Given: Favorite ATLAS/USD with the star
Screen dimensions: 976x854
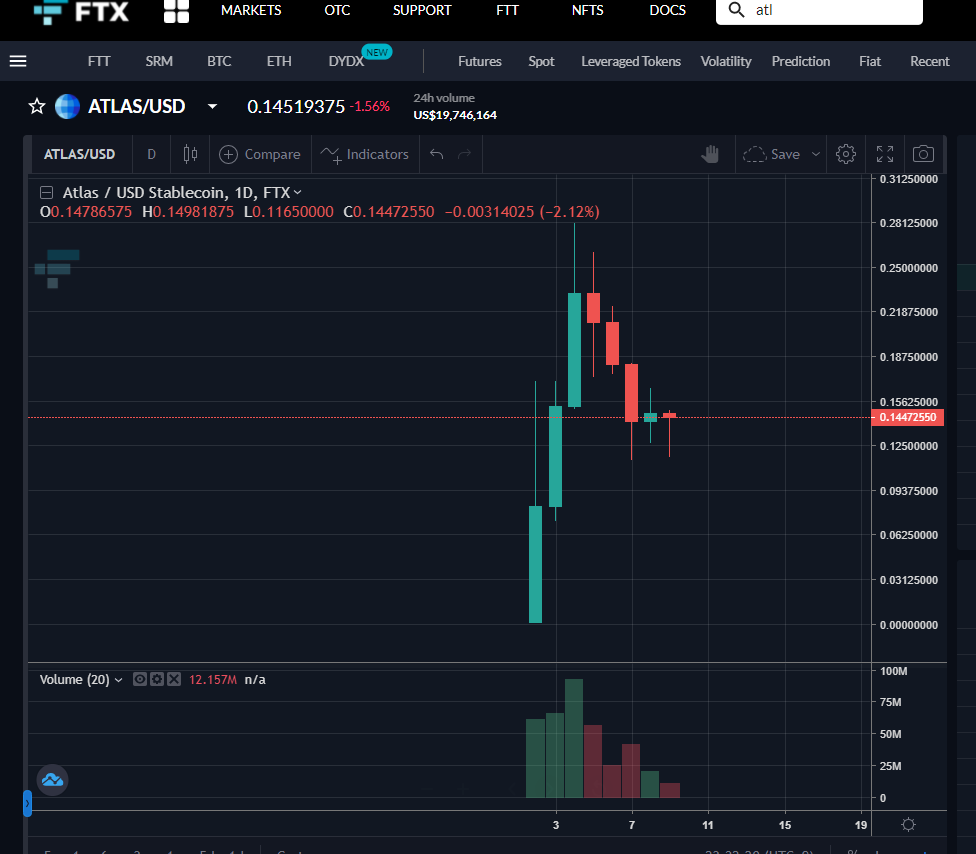Looking at the screenshot, I should click(37, 106).
